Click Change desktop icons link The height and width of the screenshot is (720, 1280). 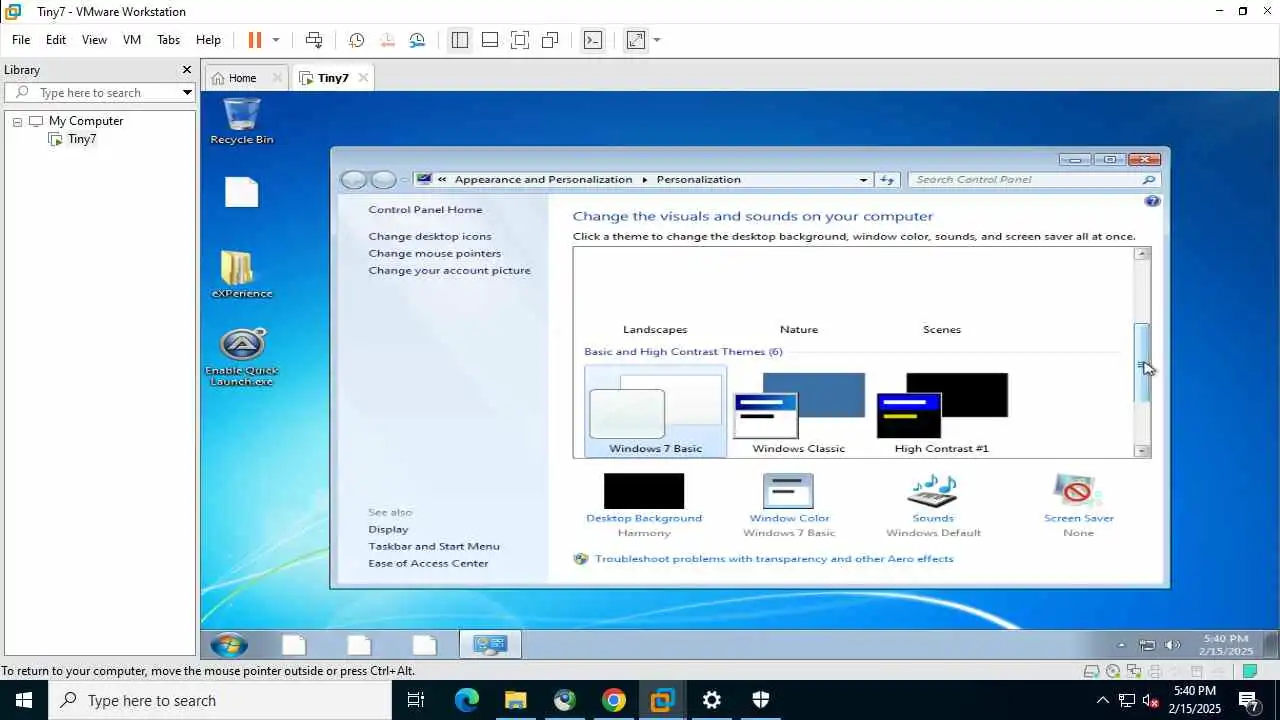(430, 237)
